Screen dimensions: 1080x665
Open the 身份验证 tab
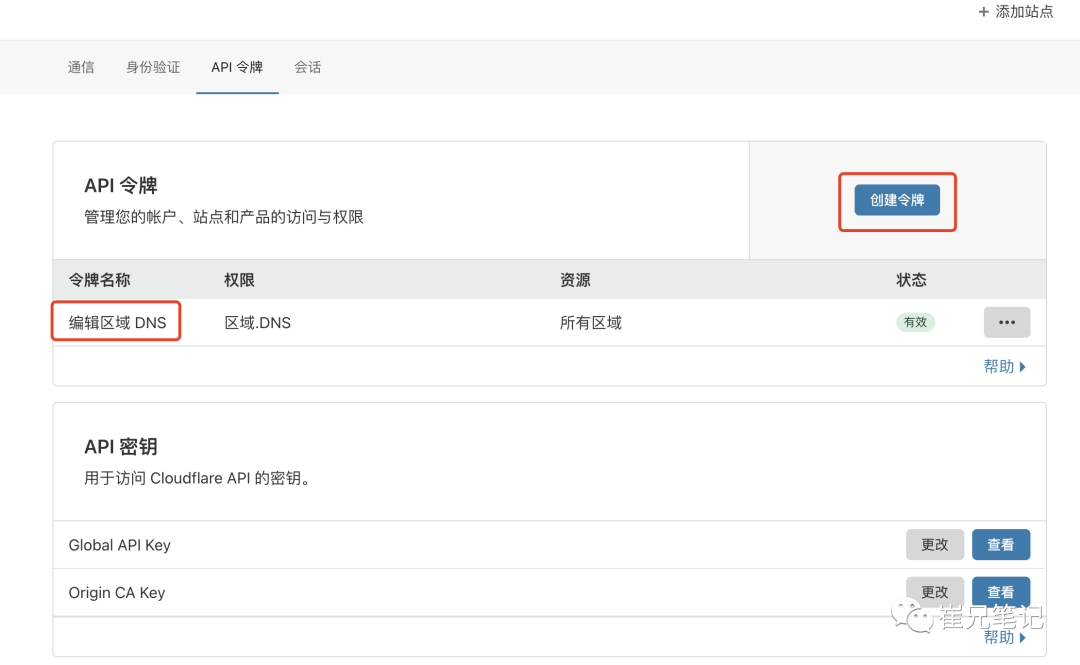pyautogui.click(x=153, y=67)
